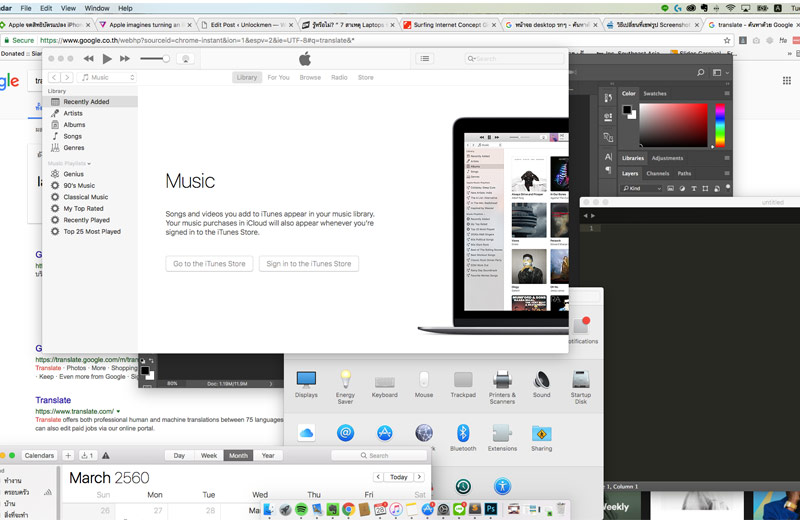Viewport: 800px width, 520px height.
Task: Filter layers for type layers
Action: point(694,188)
